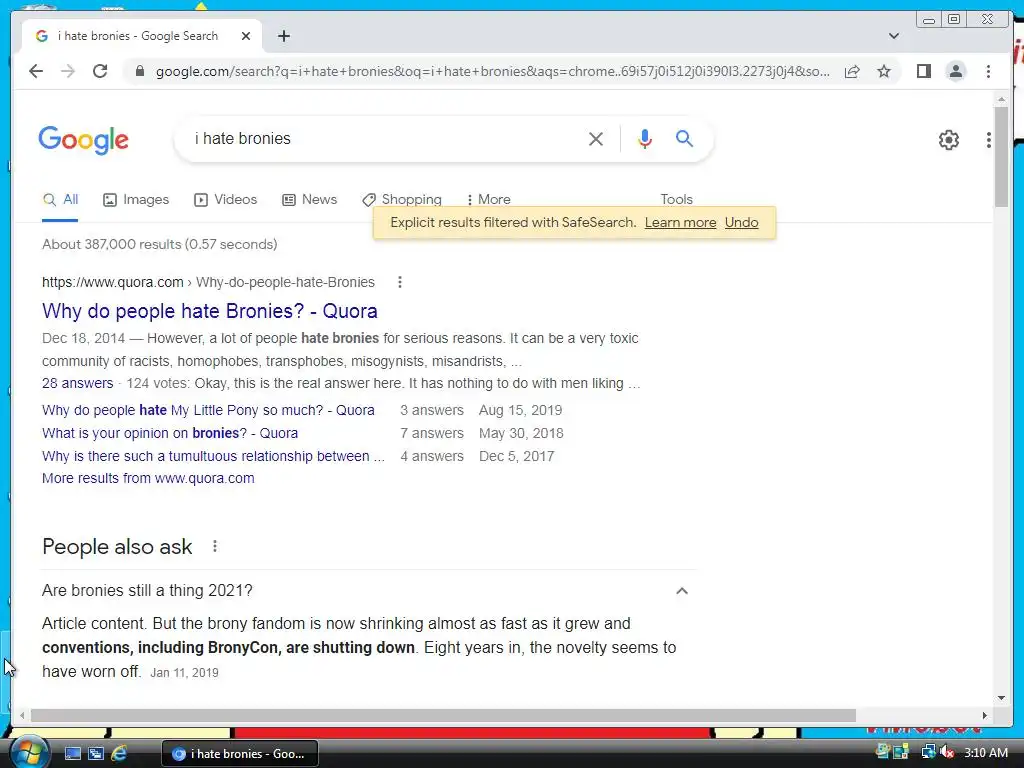Share this page using the share icon
This screenshot has height=768, width=1024.
tap(852, 71)
